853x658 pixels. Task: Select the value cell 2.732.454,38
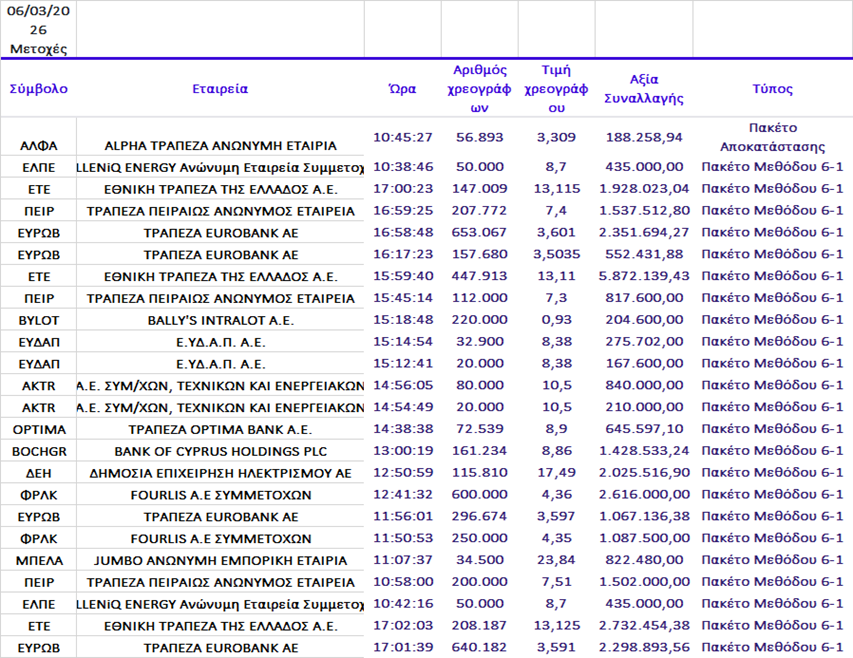coord(644,625)
